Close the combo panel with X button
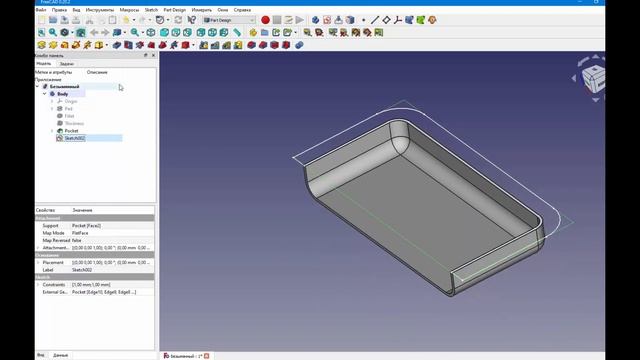 coord(153,55)
